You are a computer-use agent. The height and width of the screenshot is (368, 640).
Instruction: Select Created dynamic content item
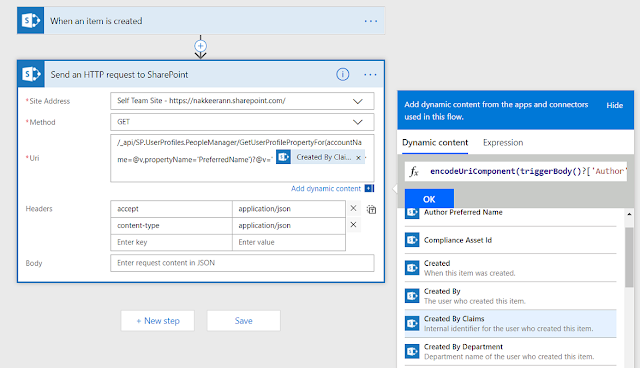pos(510,268)
